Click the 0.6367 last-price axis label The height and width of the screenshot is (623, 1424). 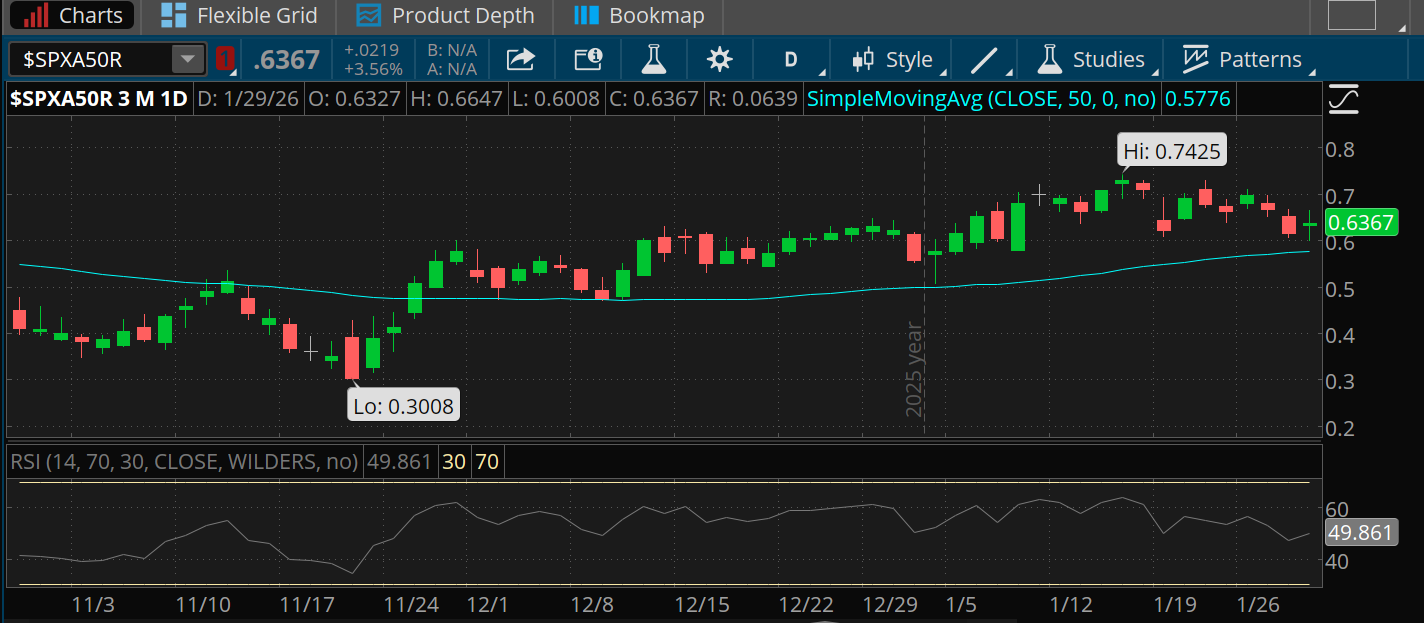tap(1360, 223)
